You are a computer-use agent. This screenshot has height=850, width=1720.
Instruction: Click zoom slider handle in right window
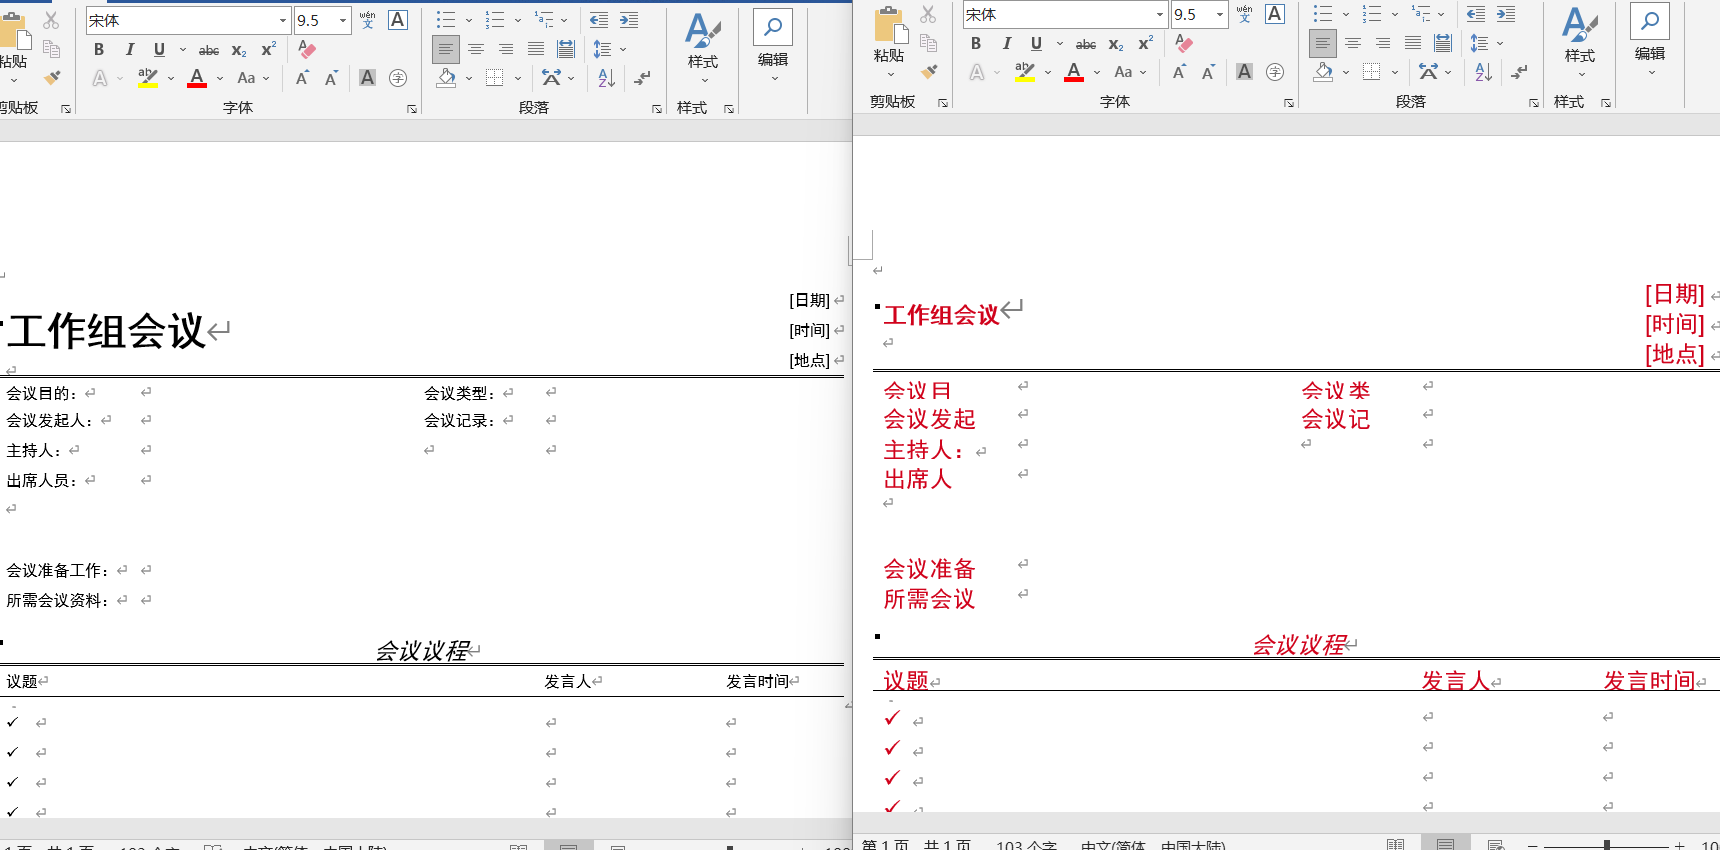[1606, 845]
